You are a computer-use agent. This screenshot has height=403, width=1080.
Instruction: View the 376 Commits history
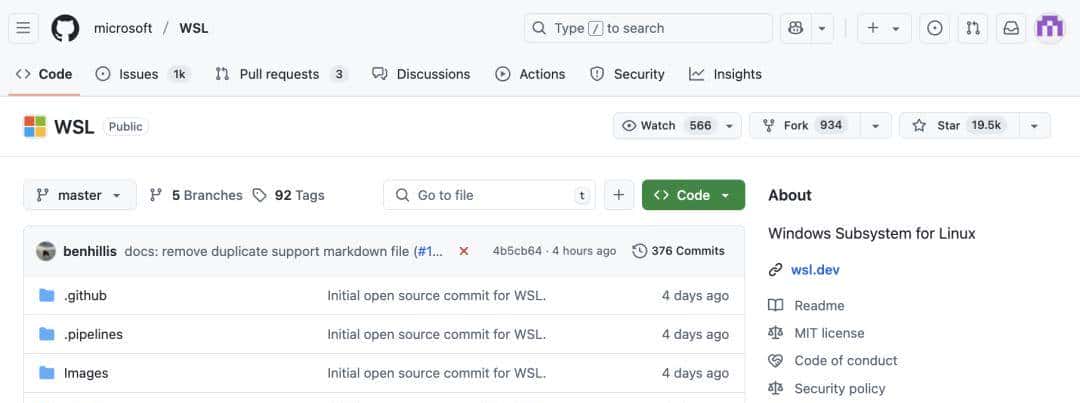click(679, 251)
